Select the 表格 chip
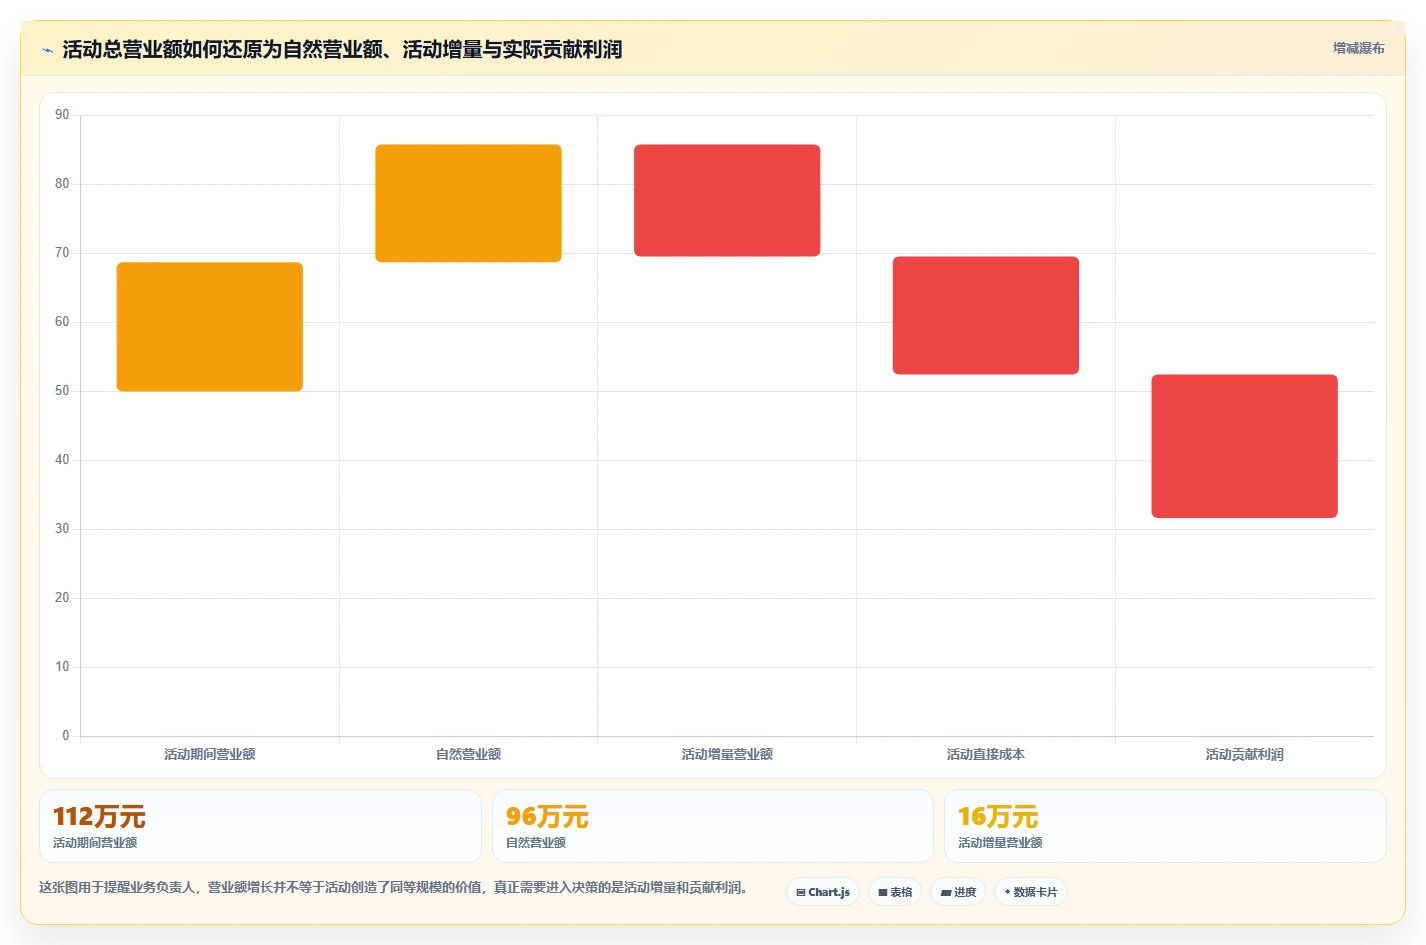The height and width of the screenshot is (945, 1426). (895, 892)
